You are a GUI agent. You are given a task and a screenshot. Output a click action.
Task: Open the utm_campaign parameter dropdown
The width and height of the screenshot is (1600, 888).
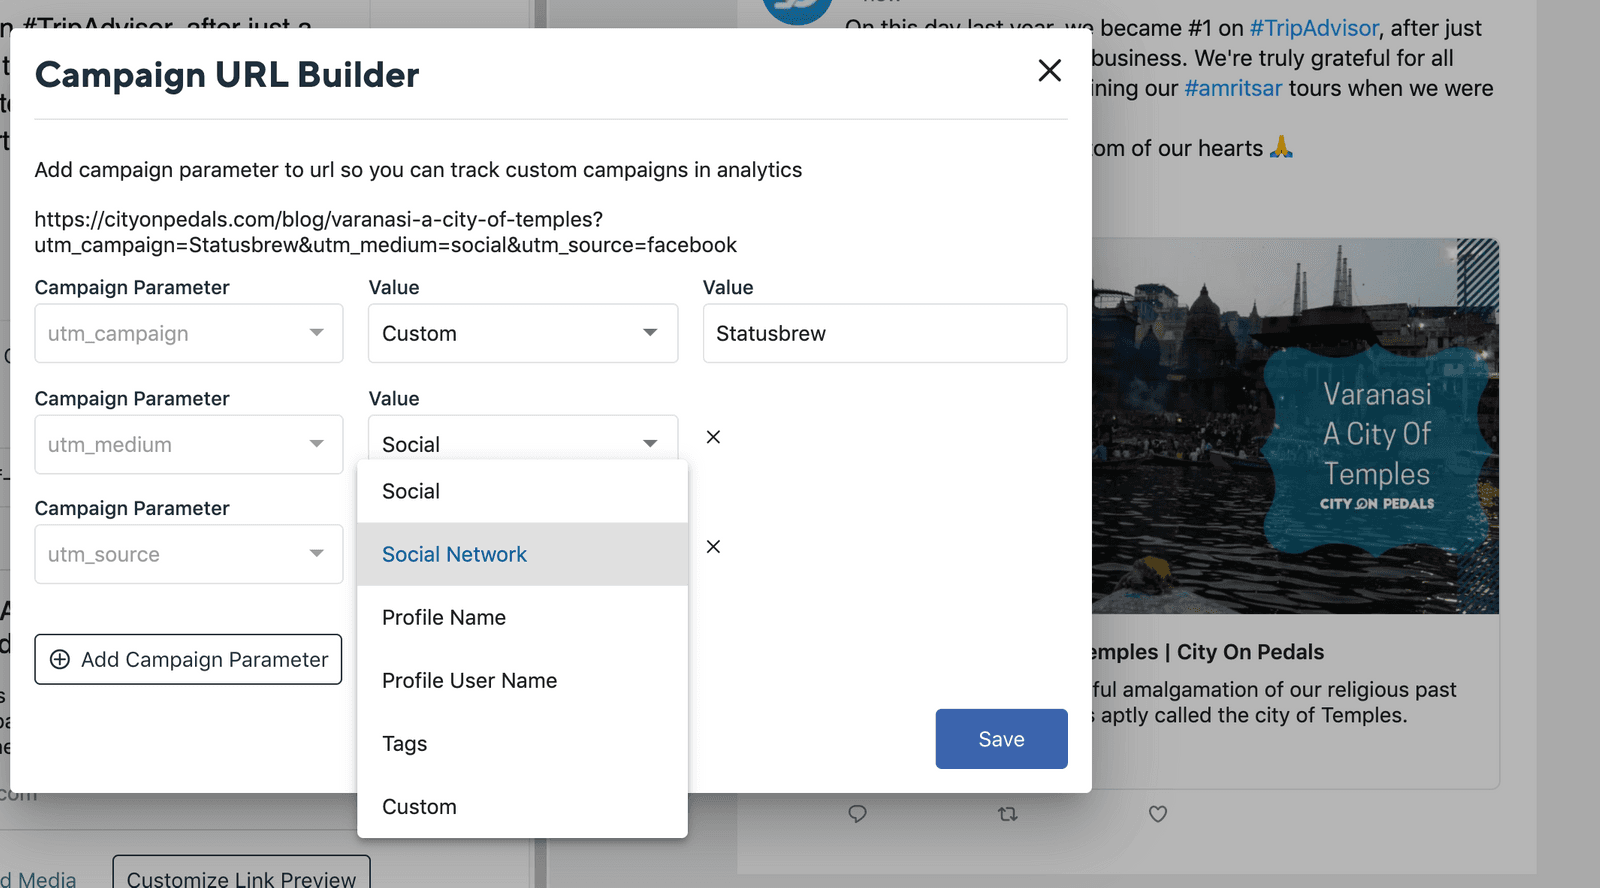point(189,334)
